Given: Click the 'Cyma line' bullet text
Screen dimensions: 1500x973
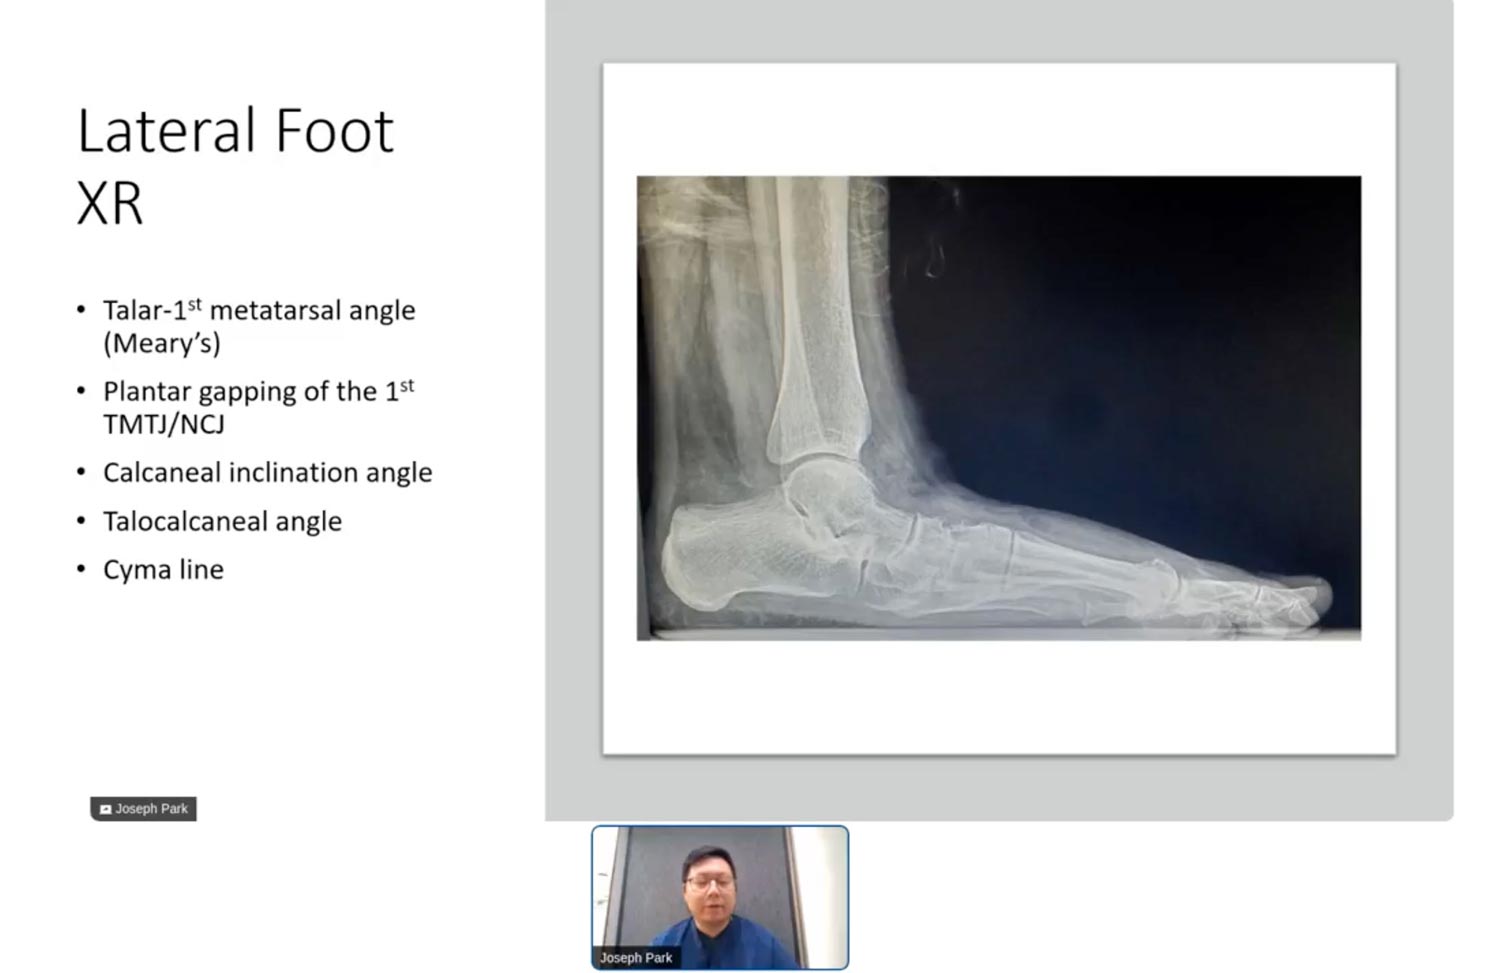Looking at the screenshot, I should tap(163, 570).
